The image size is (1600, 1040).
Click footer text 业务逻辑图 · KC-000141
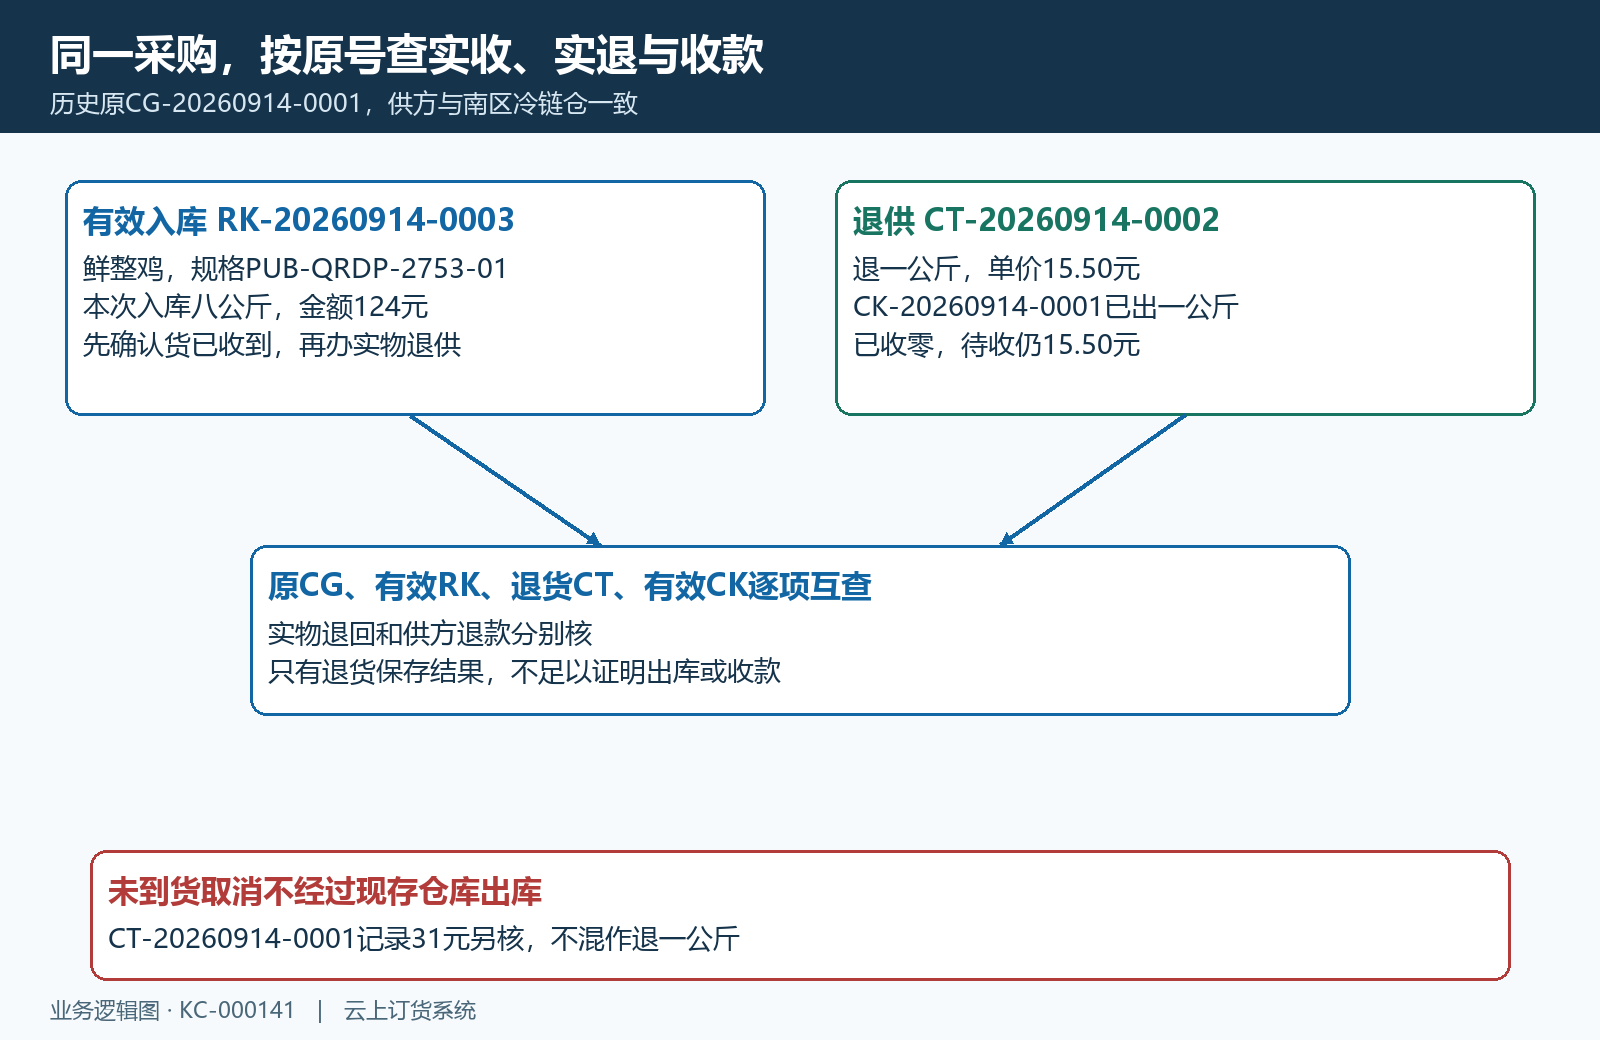(173, 1011)
